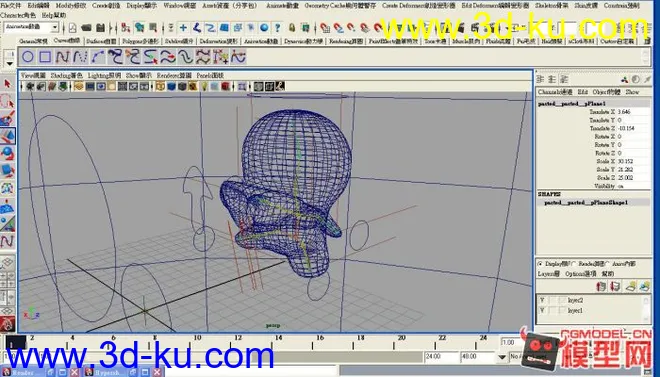The image size is (660, 377).
Task: Open the question mark help icon
Action: coord(277,28)
